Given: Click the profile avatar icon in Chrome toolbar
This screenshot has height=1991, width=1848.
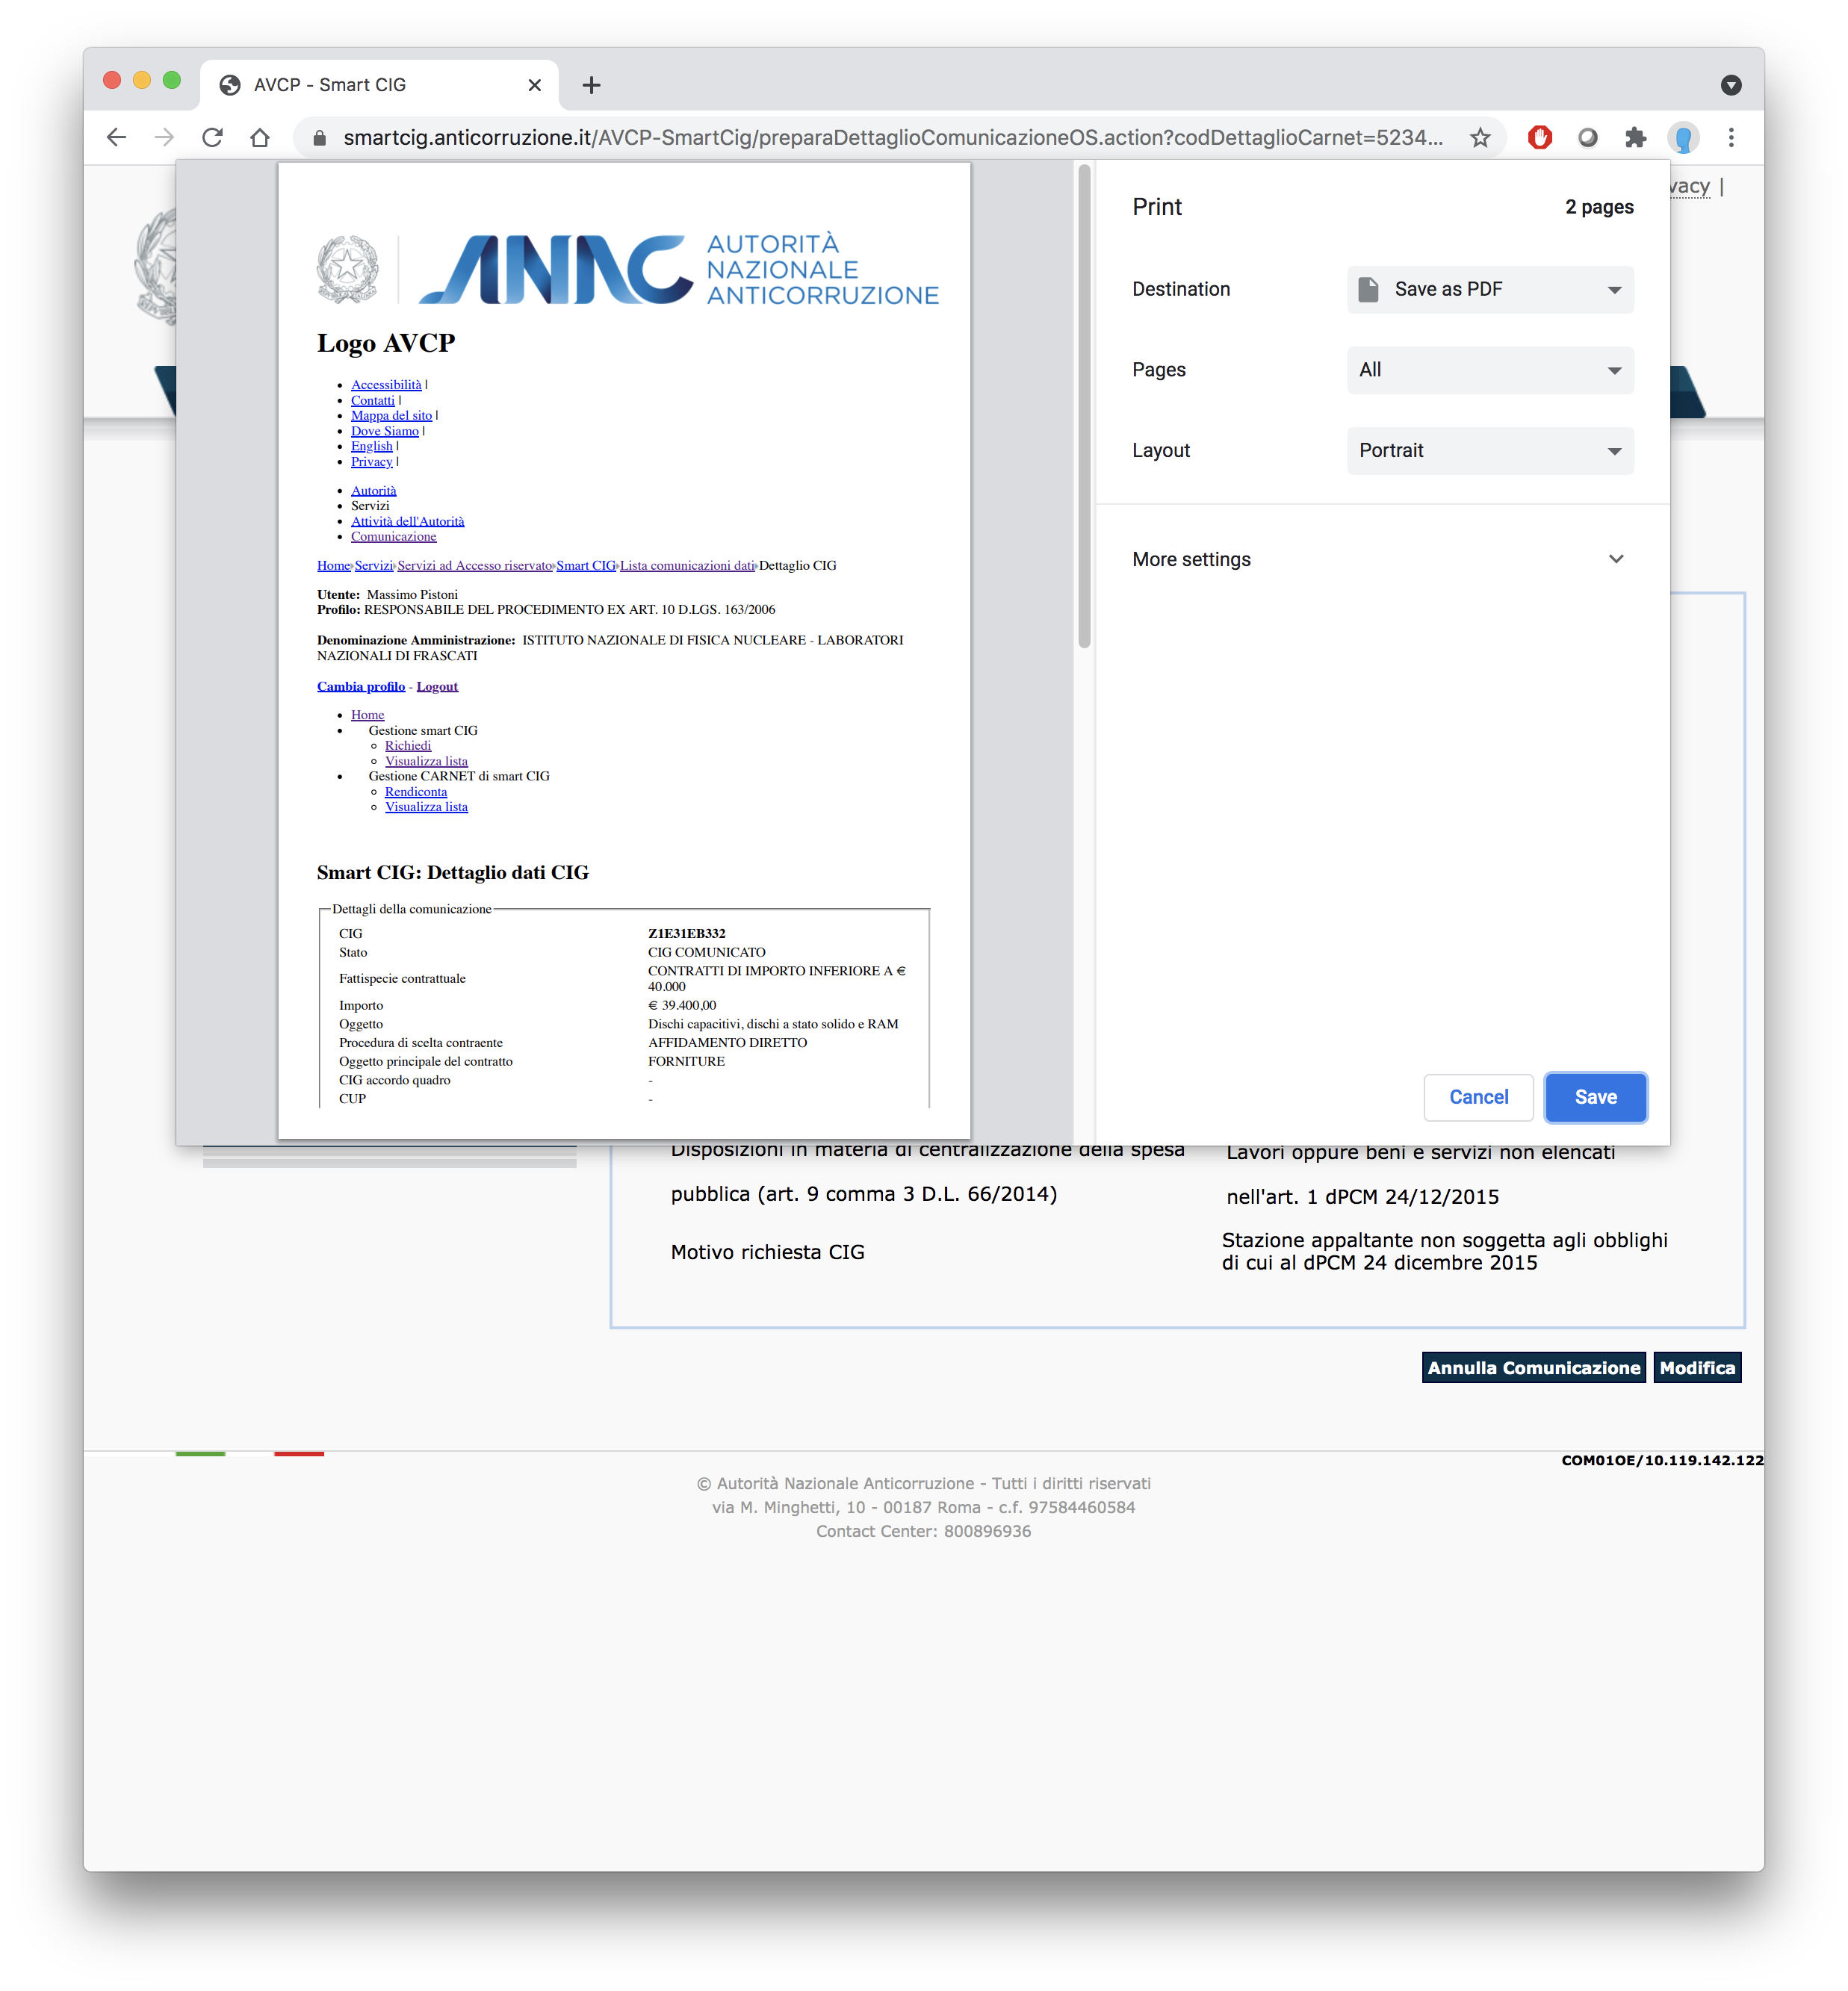Looking at the screenshot, I should [x=1684, y=137].
